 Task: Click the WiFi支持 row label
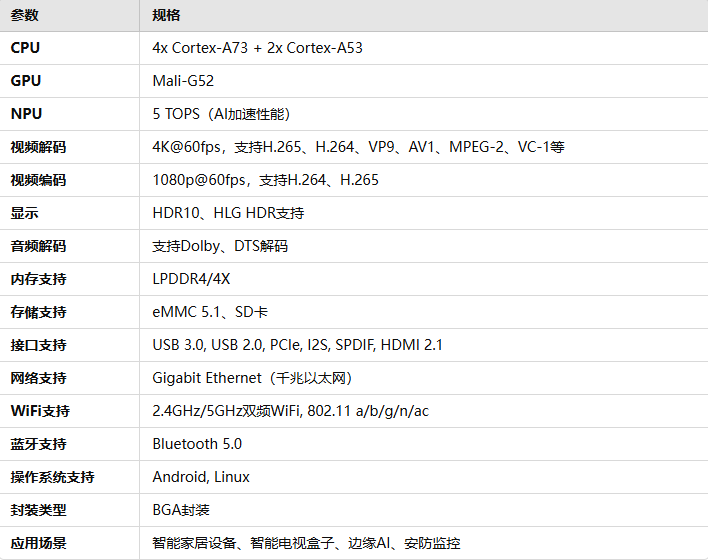tap(40, 411)
